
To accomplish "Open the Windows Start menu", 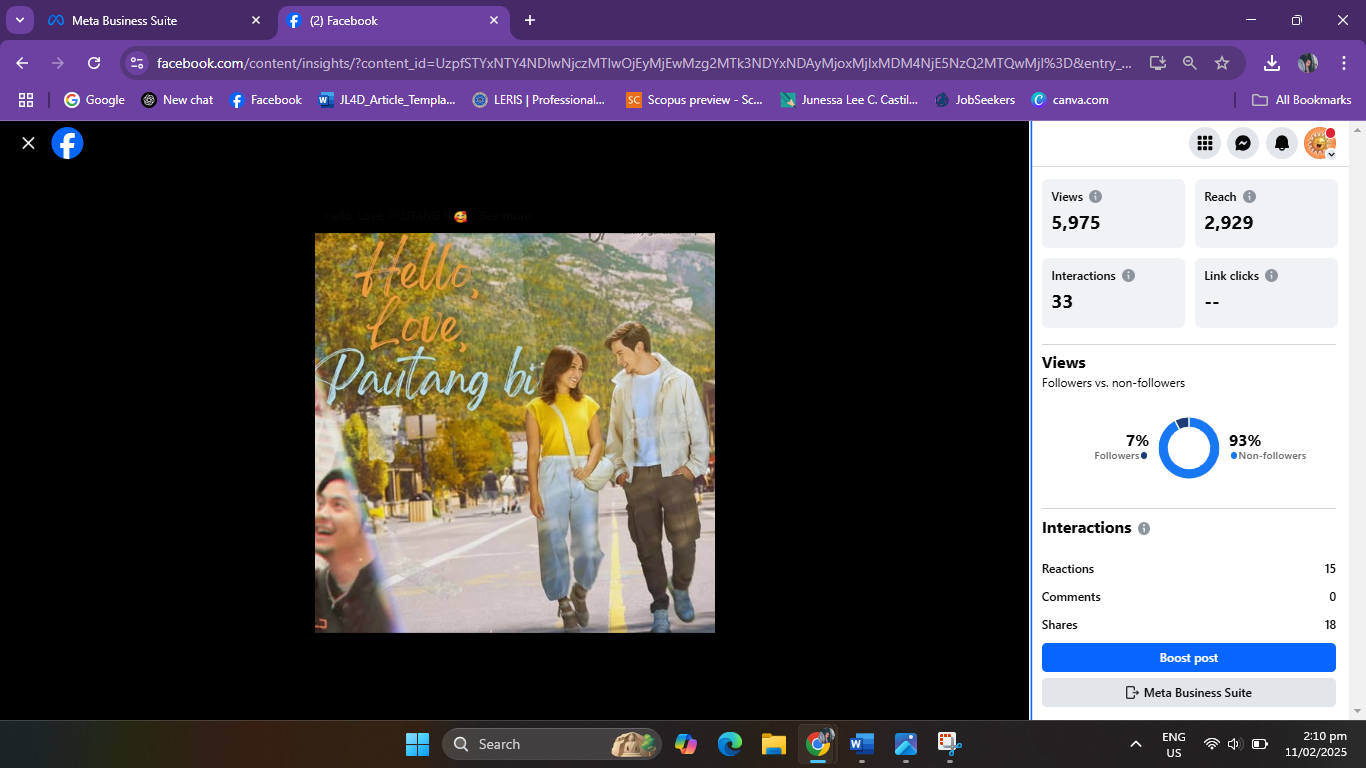I will pyautogui.click(x=417, y=744).
